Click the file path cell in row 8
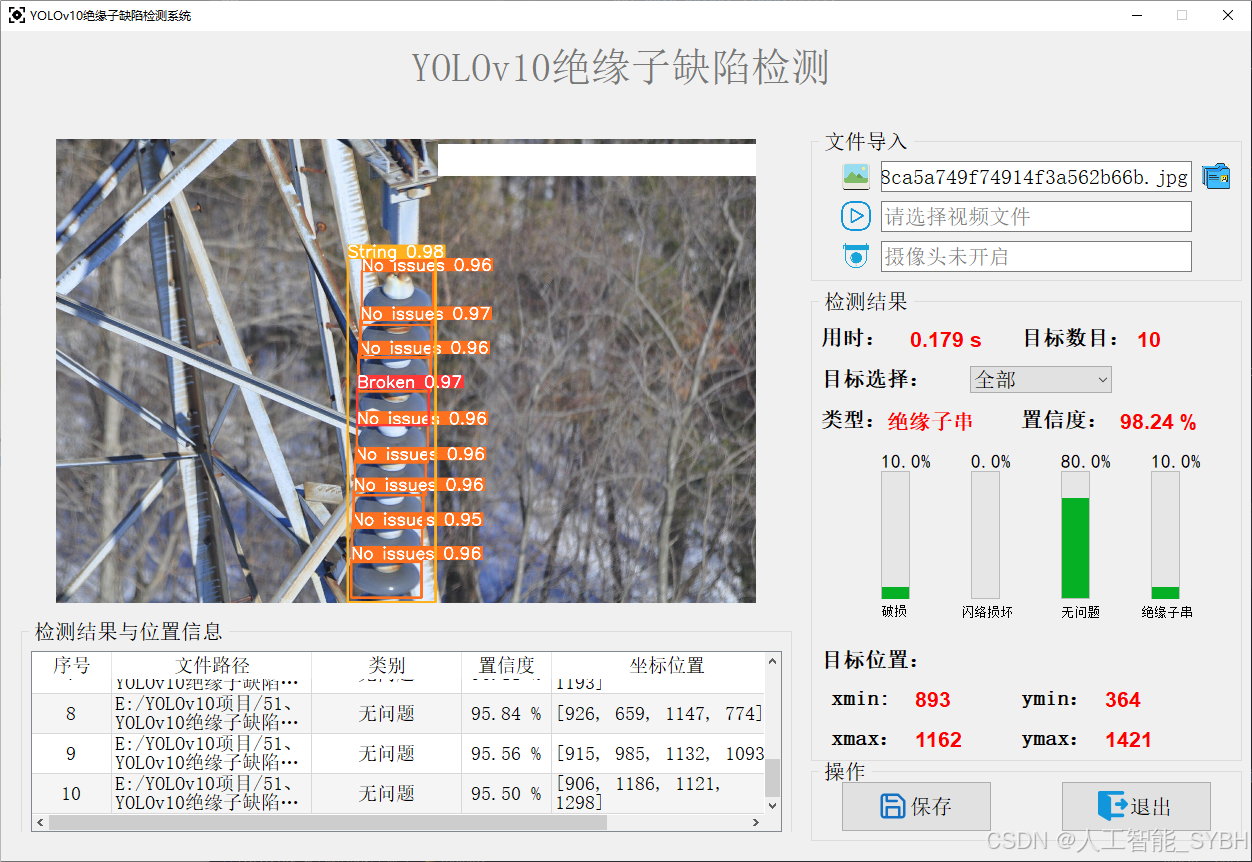Viewport: 1252px width, 862px height. tap(212, 714)
